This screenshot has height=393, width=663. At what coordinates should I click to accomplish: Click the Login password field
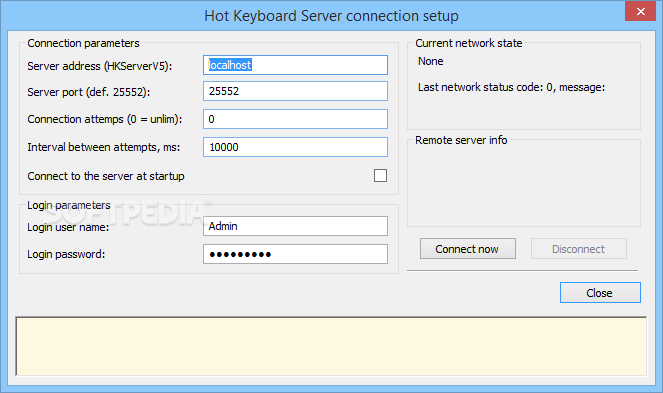click(x=295, y=254)
